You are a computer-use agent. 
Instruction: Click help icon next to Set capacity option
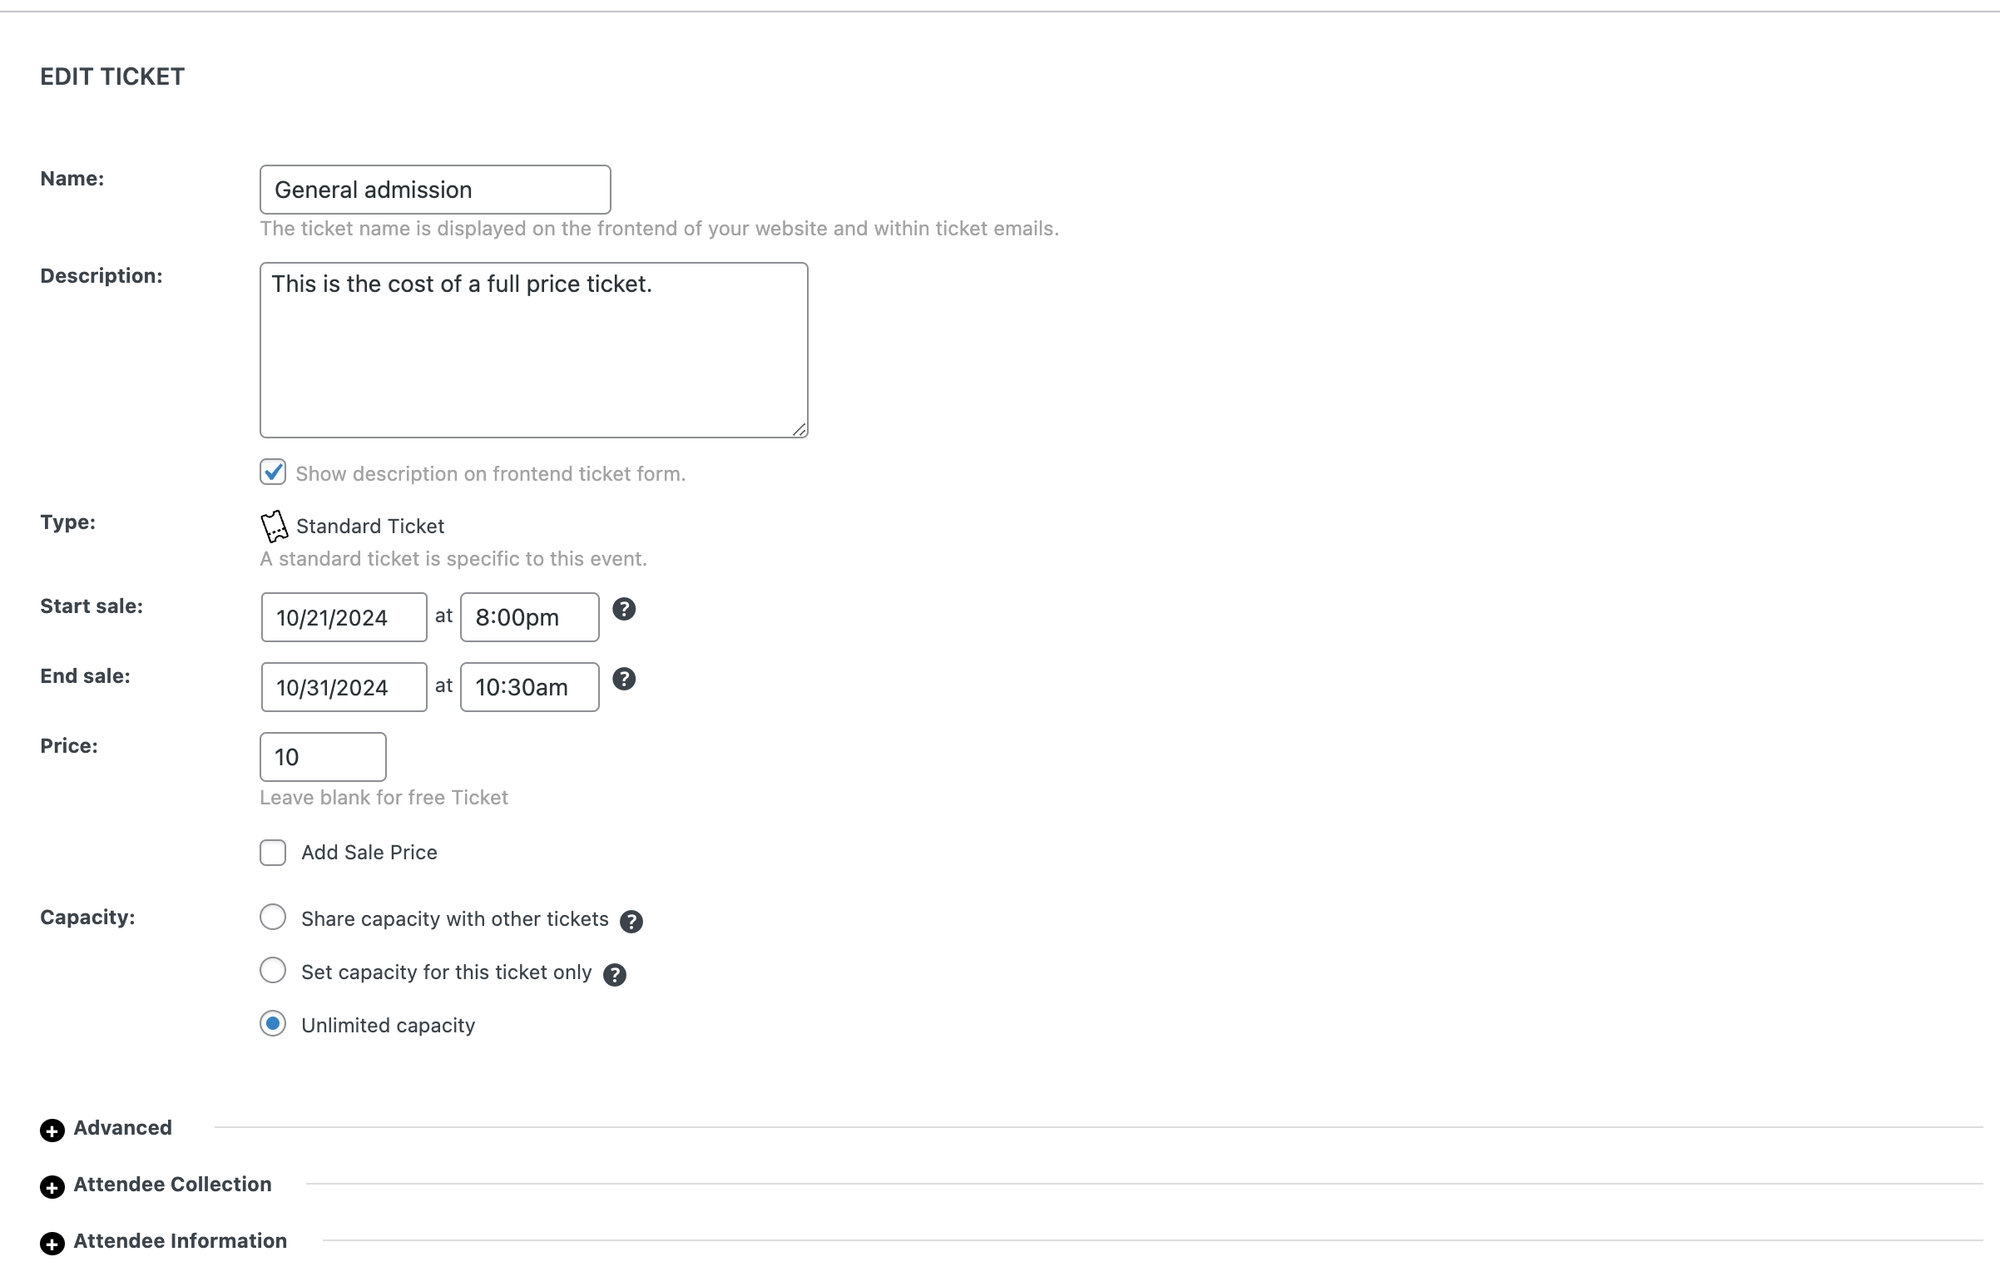pyautogui.click(x=615, y=975)
